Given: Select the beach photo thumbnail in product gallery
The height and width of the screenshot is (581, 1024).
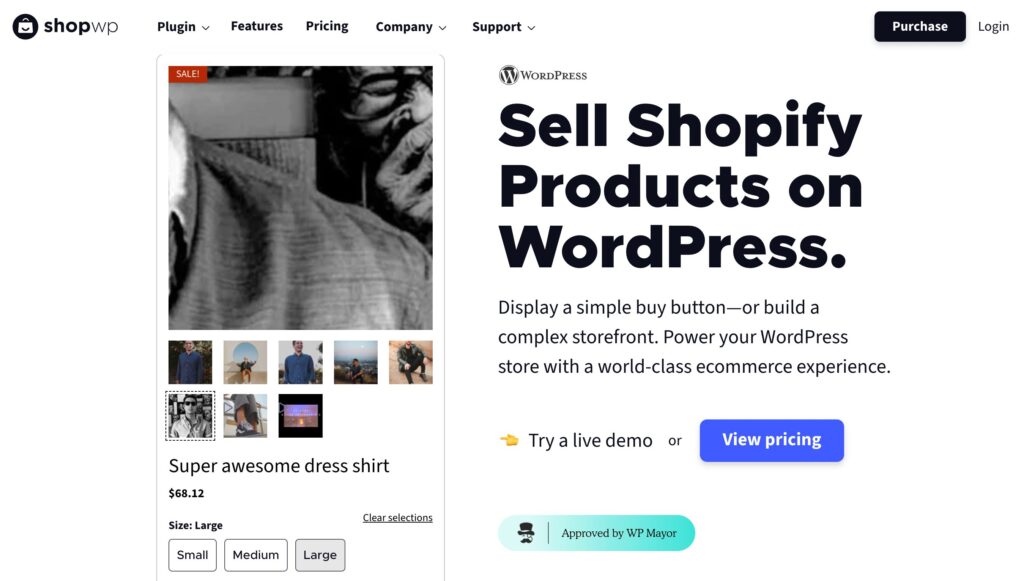Looking at the screenshot, I should (245, 361).
